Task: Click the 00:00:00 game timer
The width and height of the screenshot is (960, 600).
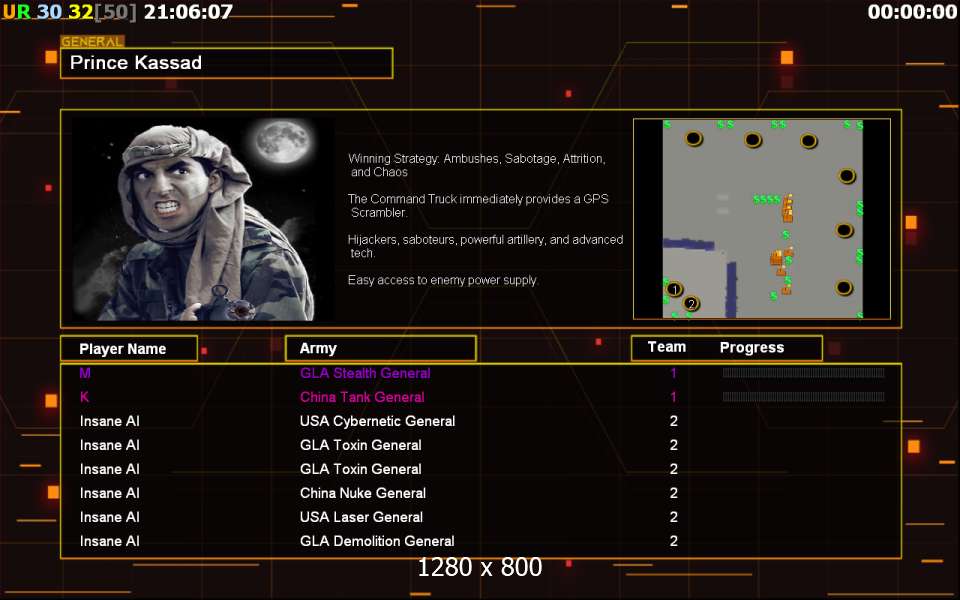Action: point(912,12)
